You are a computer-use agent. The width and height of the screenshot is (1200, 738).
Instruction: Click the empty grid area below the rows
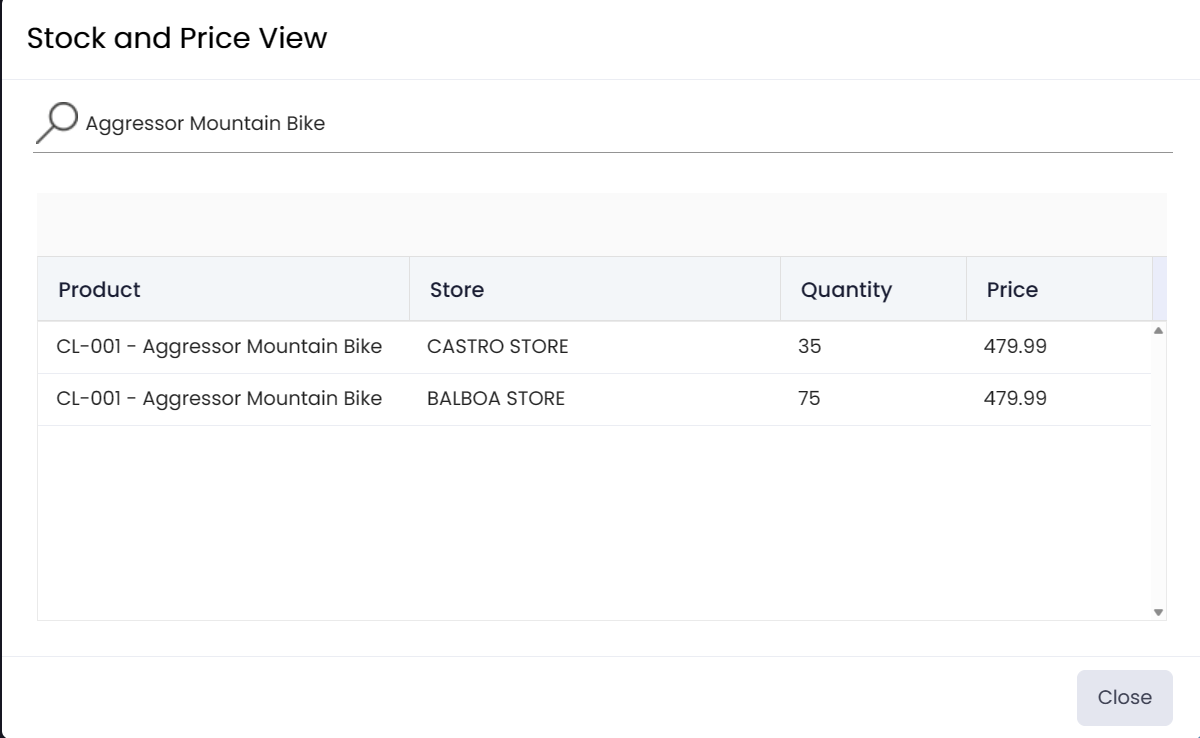pos(594,520)
